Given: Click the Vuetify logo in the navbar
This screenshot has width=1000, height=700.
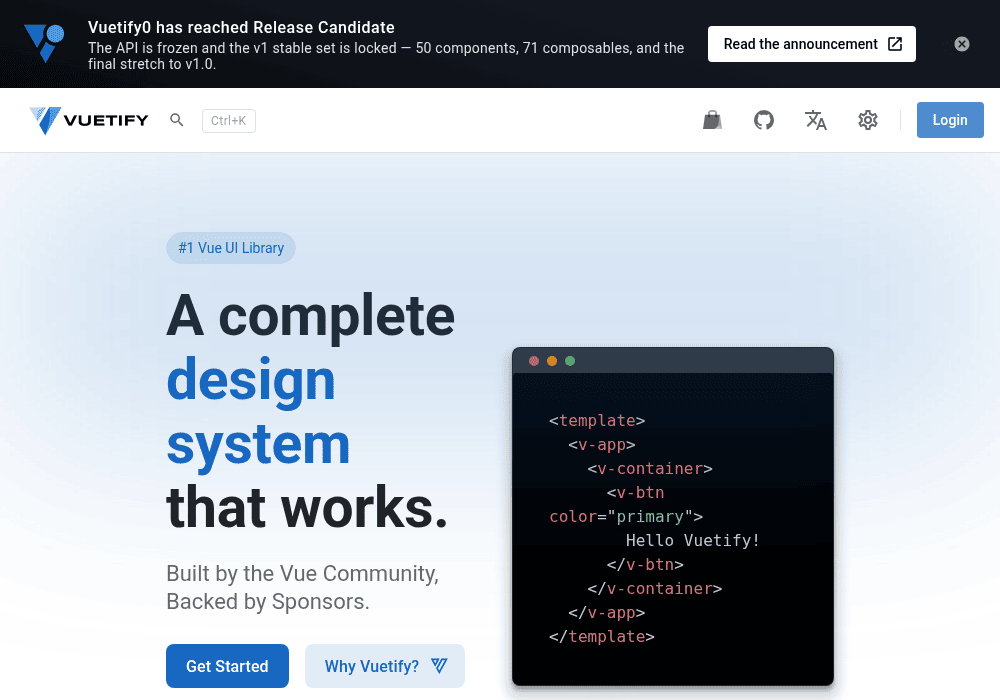Looking at the screenshot, I should 89,120.
